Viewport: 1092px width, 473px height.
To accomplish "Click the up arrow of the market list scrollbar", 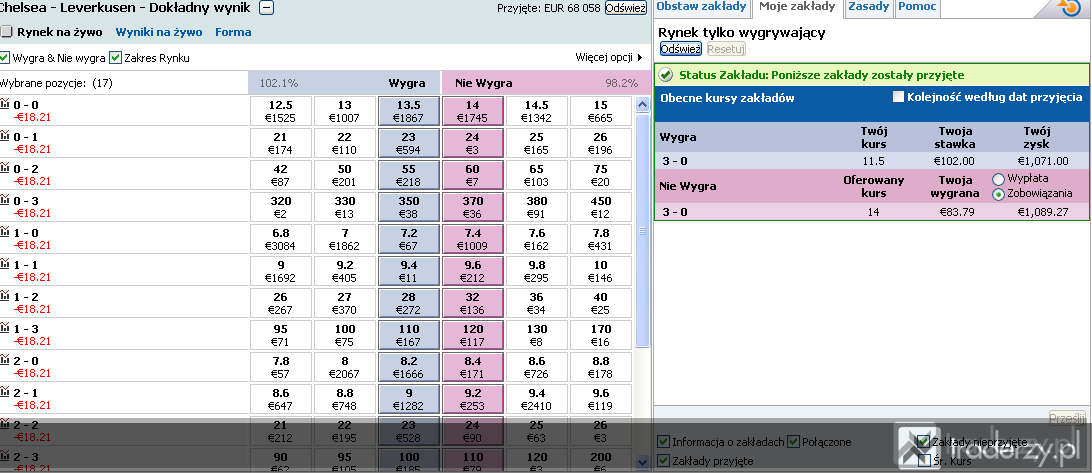I will (x=642, y=106).
